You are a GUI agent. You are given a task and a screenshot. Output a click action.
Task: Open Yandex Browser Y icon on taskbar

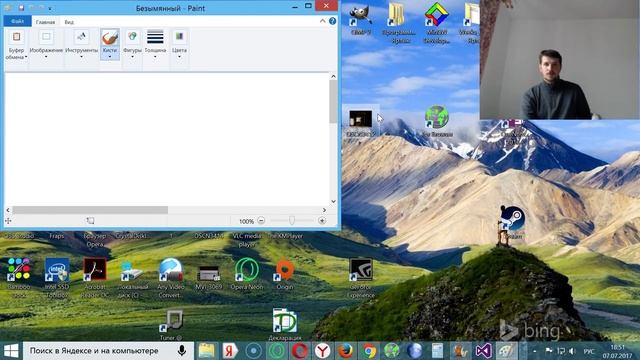322,351
